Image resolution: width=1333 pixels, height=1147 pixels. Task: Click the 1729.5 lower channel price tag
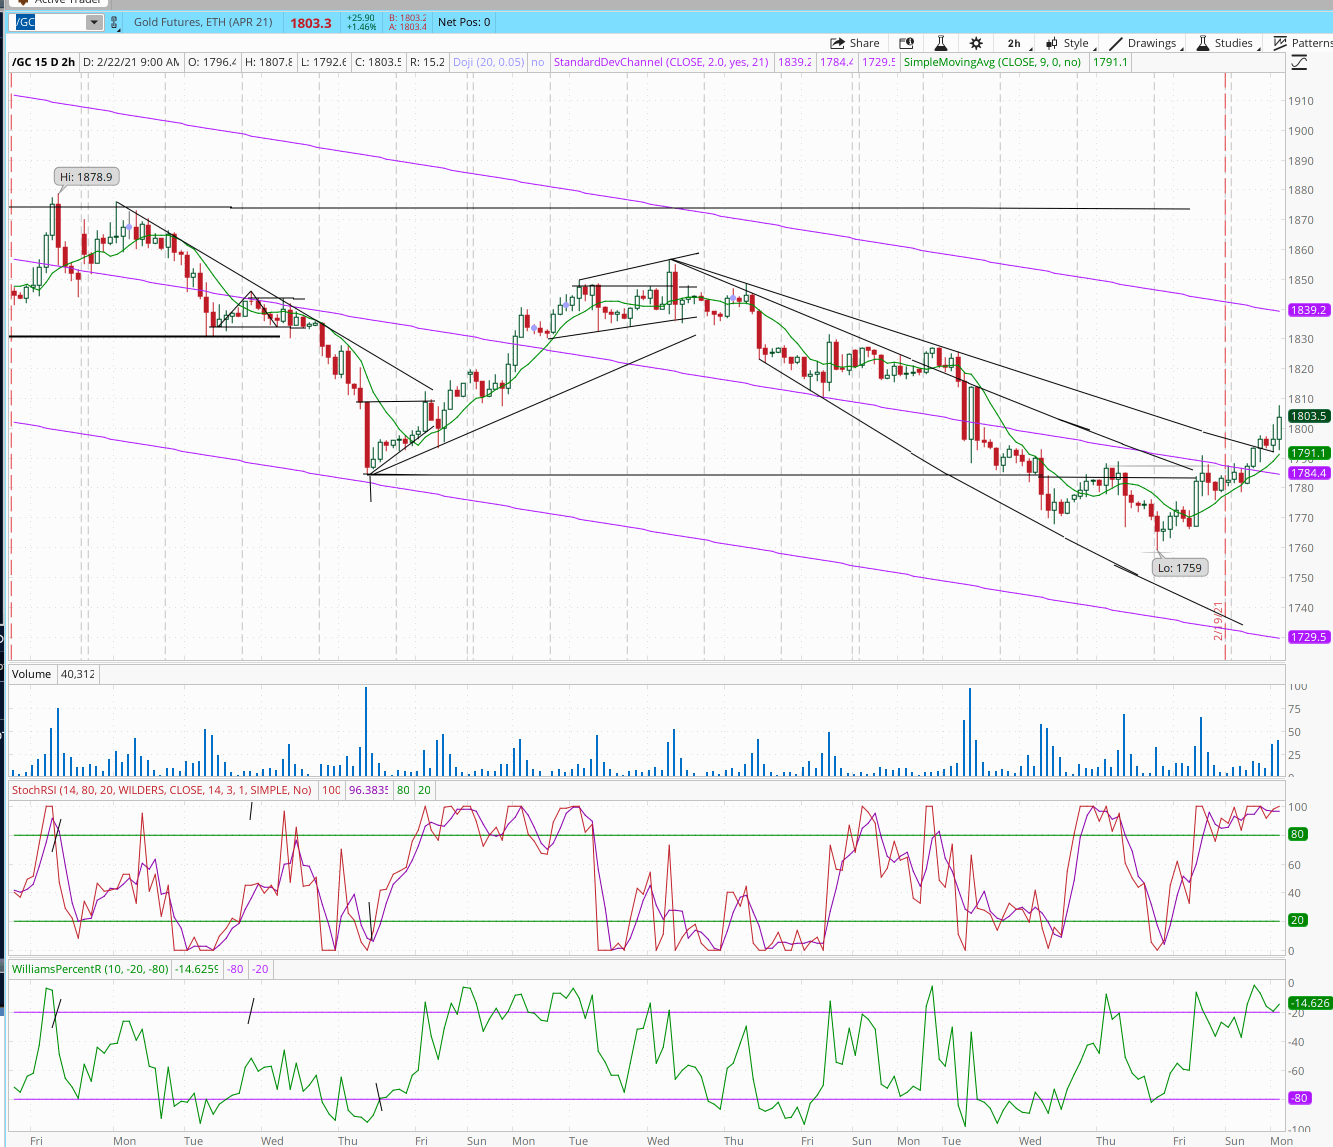(x=1309, y=637)
